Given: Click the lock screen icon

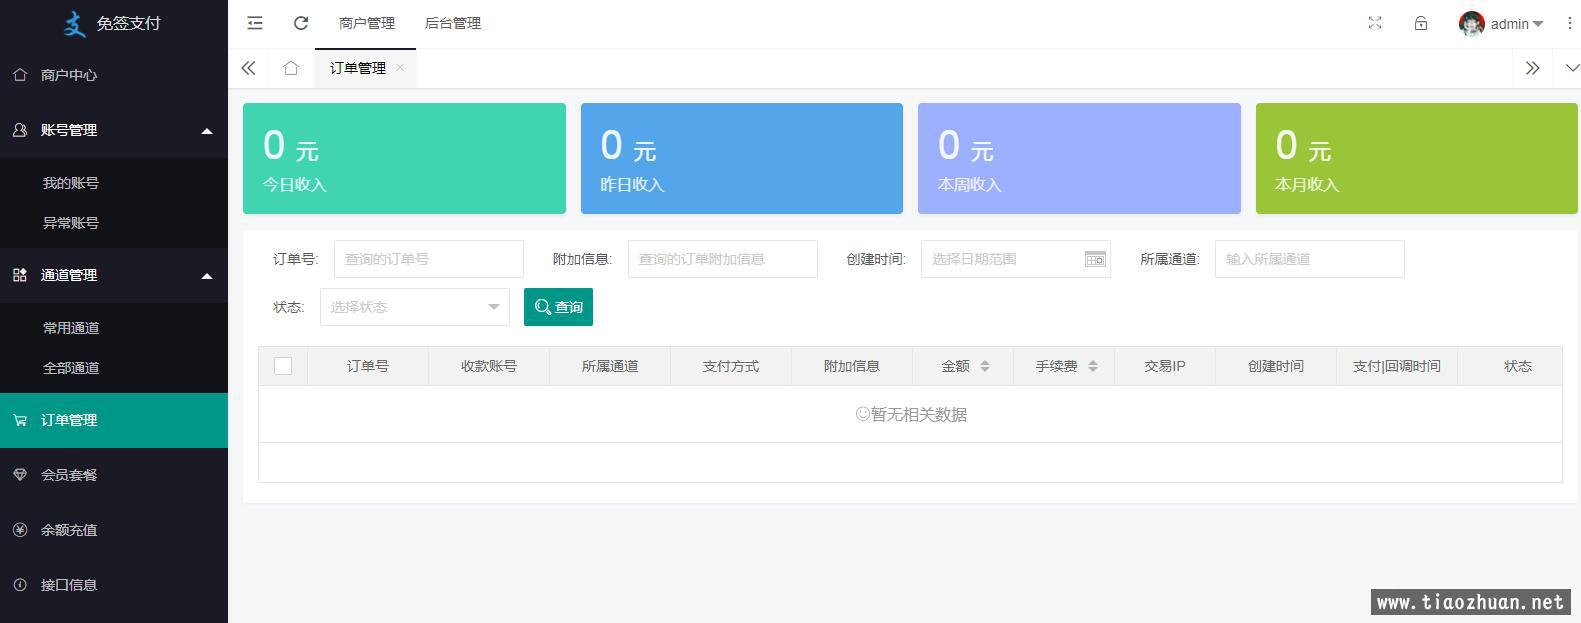Looking at the screenshot, I should click(1421, 23).
